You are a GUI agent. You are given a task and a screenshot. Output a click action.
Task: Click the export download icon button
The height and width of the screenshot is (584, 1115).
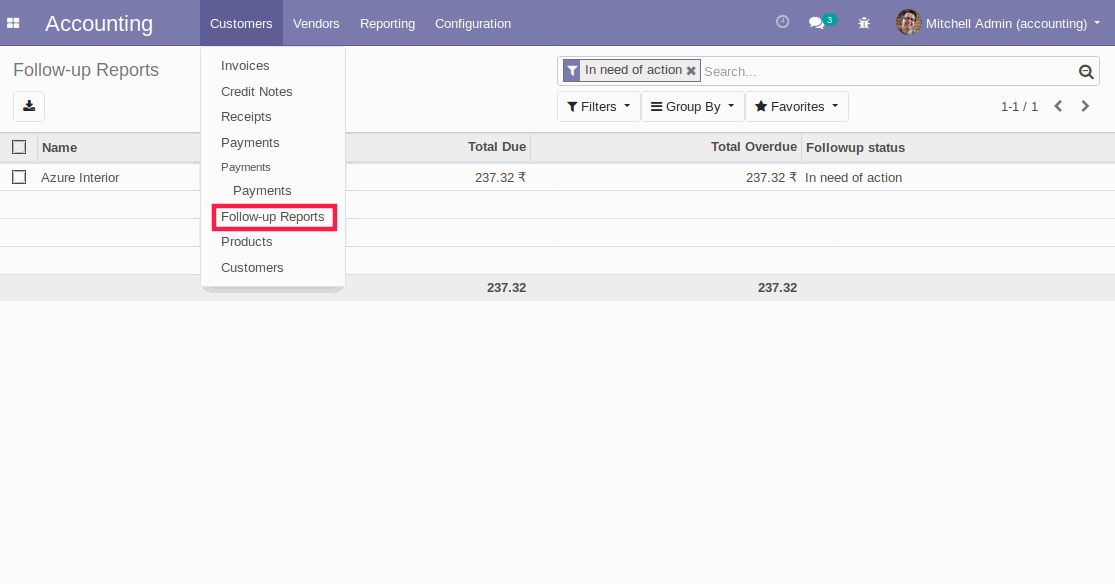(x=29, y=106)
